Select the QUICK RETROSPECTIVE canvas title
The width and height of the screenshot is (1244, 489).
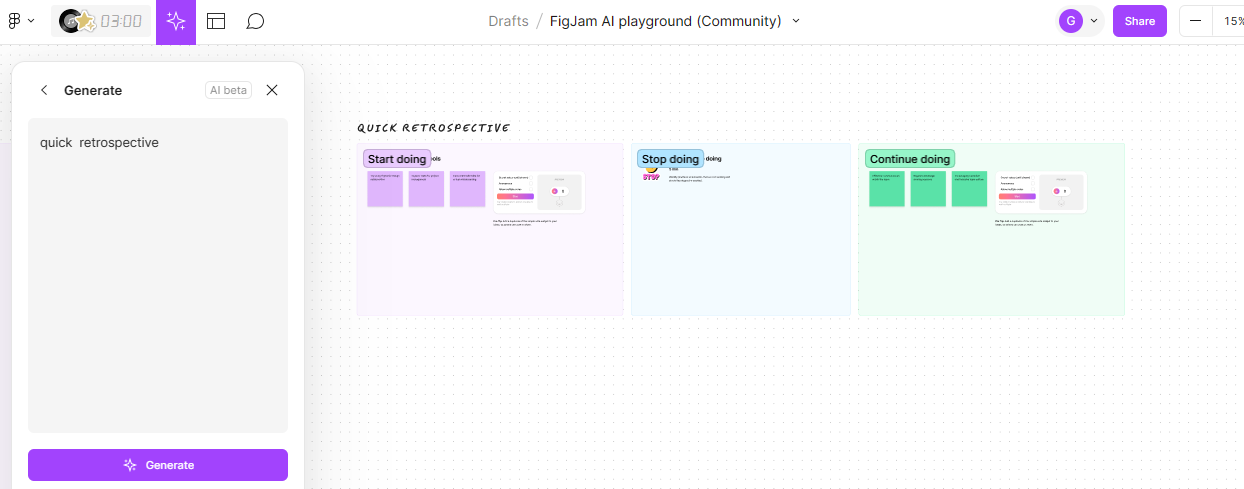click(x=434, y=128)
